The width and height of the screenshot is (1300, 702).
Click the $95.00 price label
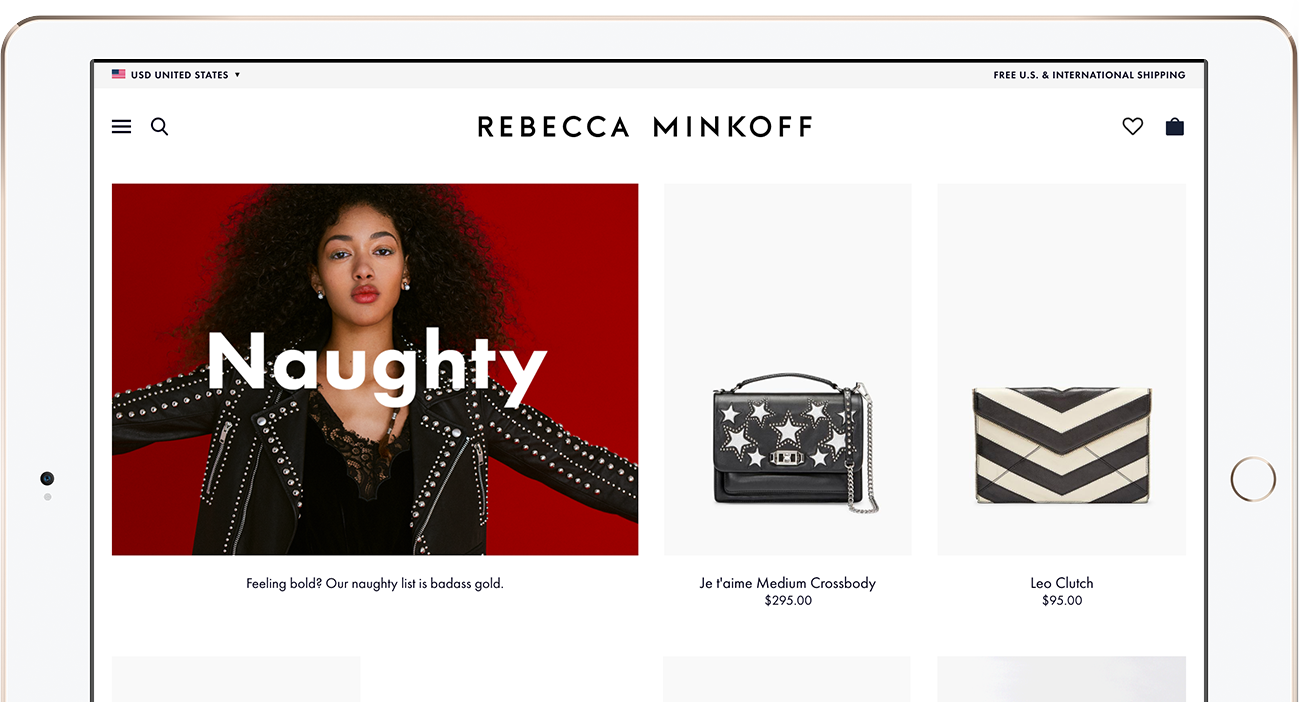pyautogui.click(x=1062, y=601)
